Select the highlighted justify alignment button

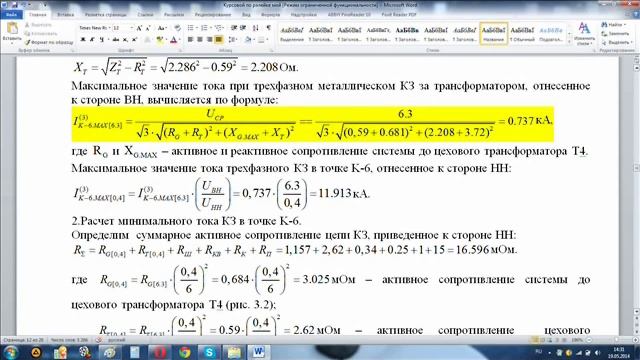coord(219,40)
